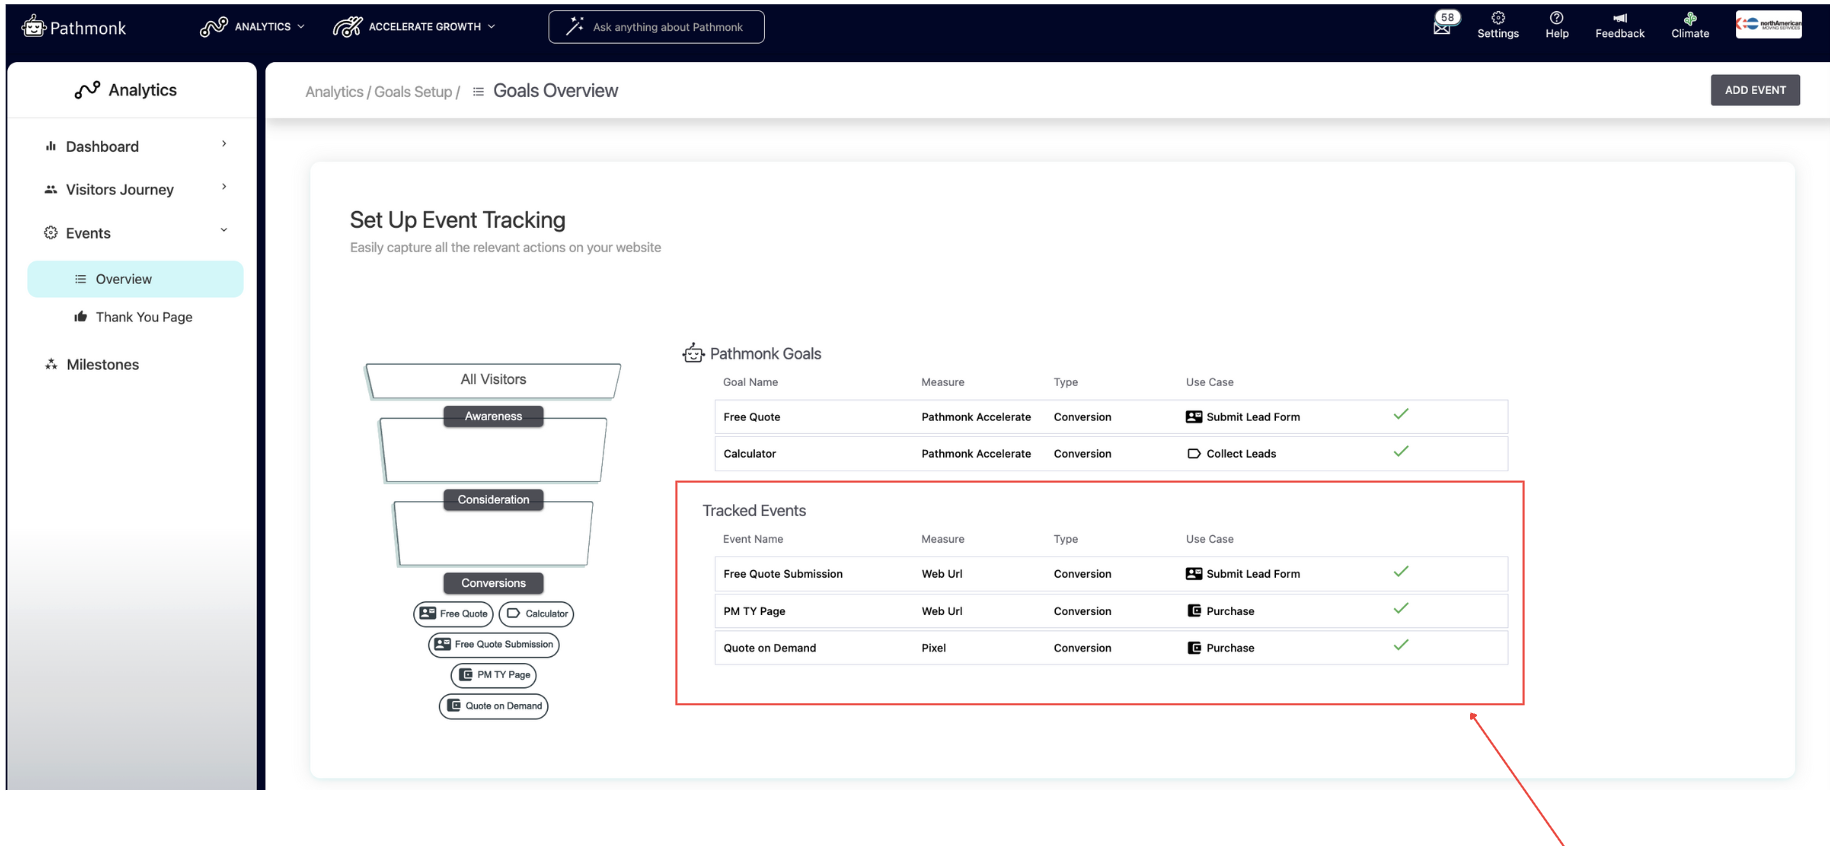Expand the Visitors Journey section chevron

(224, 187)
